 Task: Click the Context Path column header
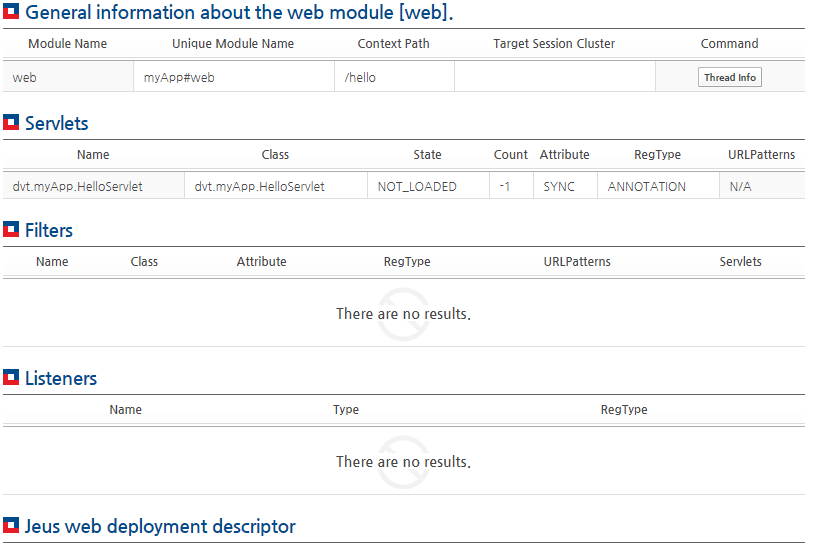pos(394,44)
